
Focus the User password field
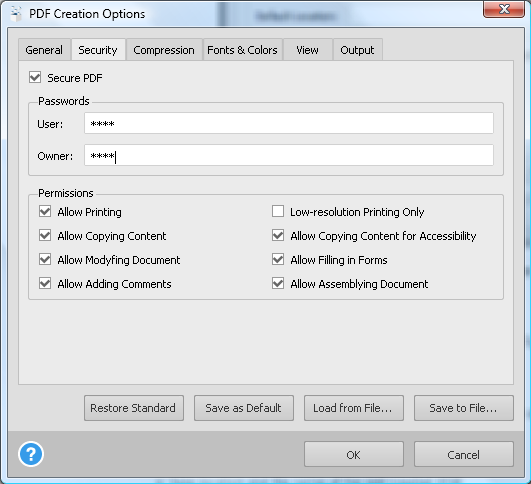tap(289, 124)
